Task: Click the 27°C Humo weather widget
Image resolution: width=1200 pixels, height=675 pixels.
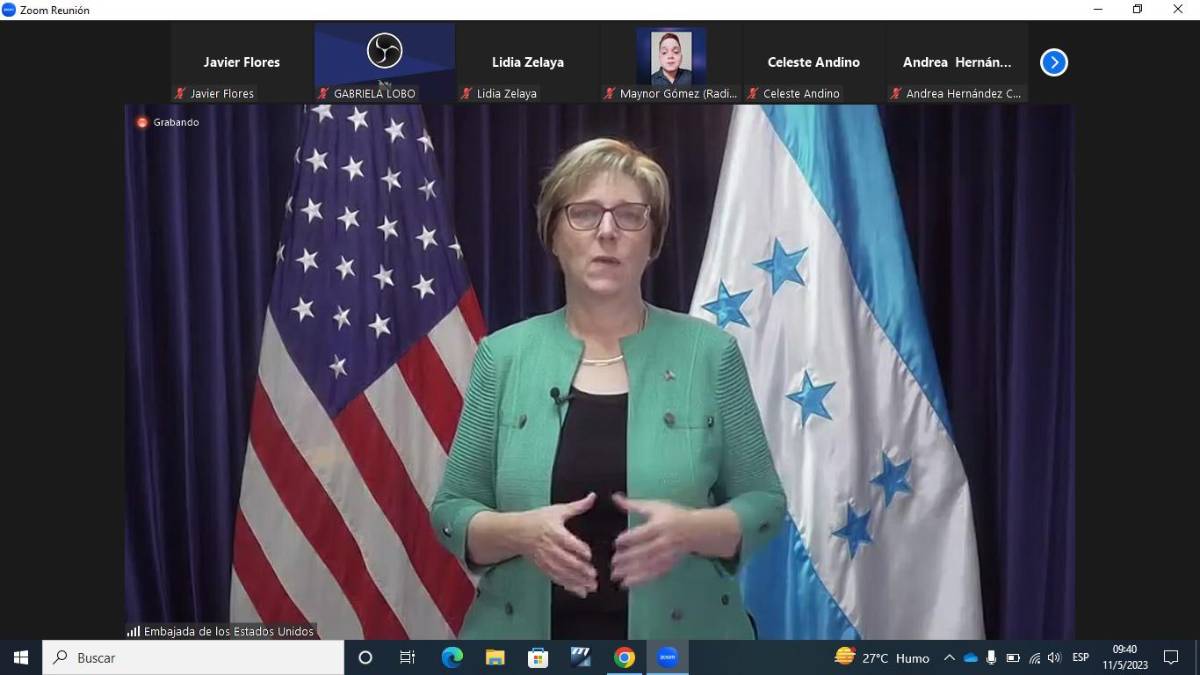Action: click(878, 657)
